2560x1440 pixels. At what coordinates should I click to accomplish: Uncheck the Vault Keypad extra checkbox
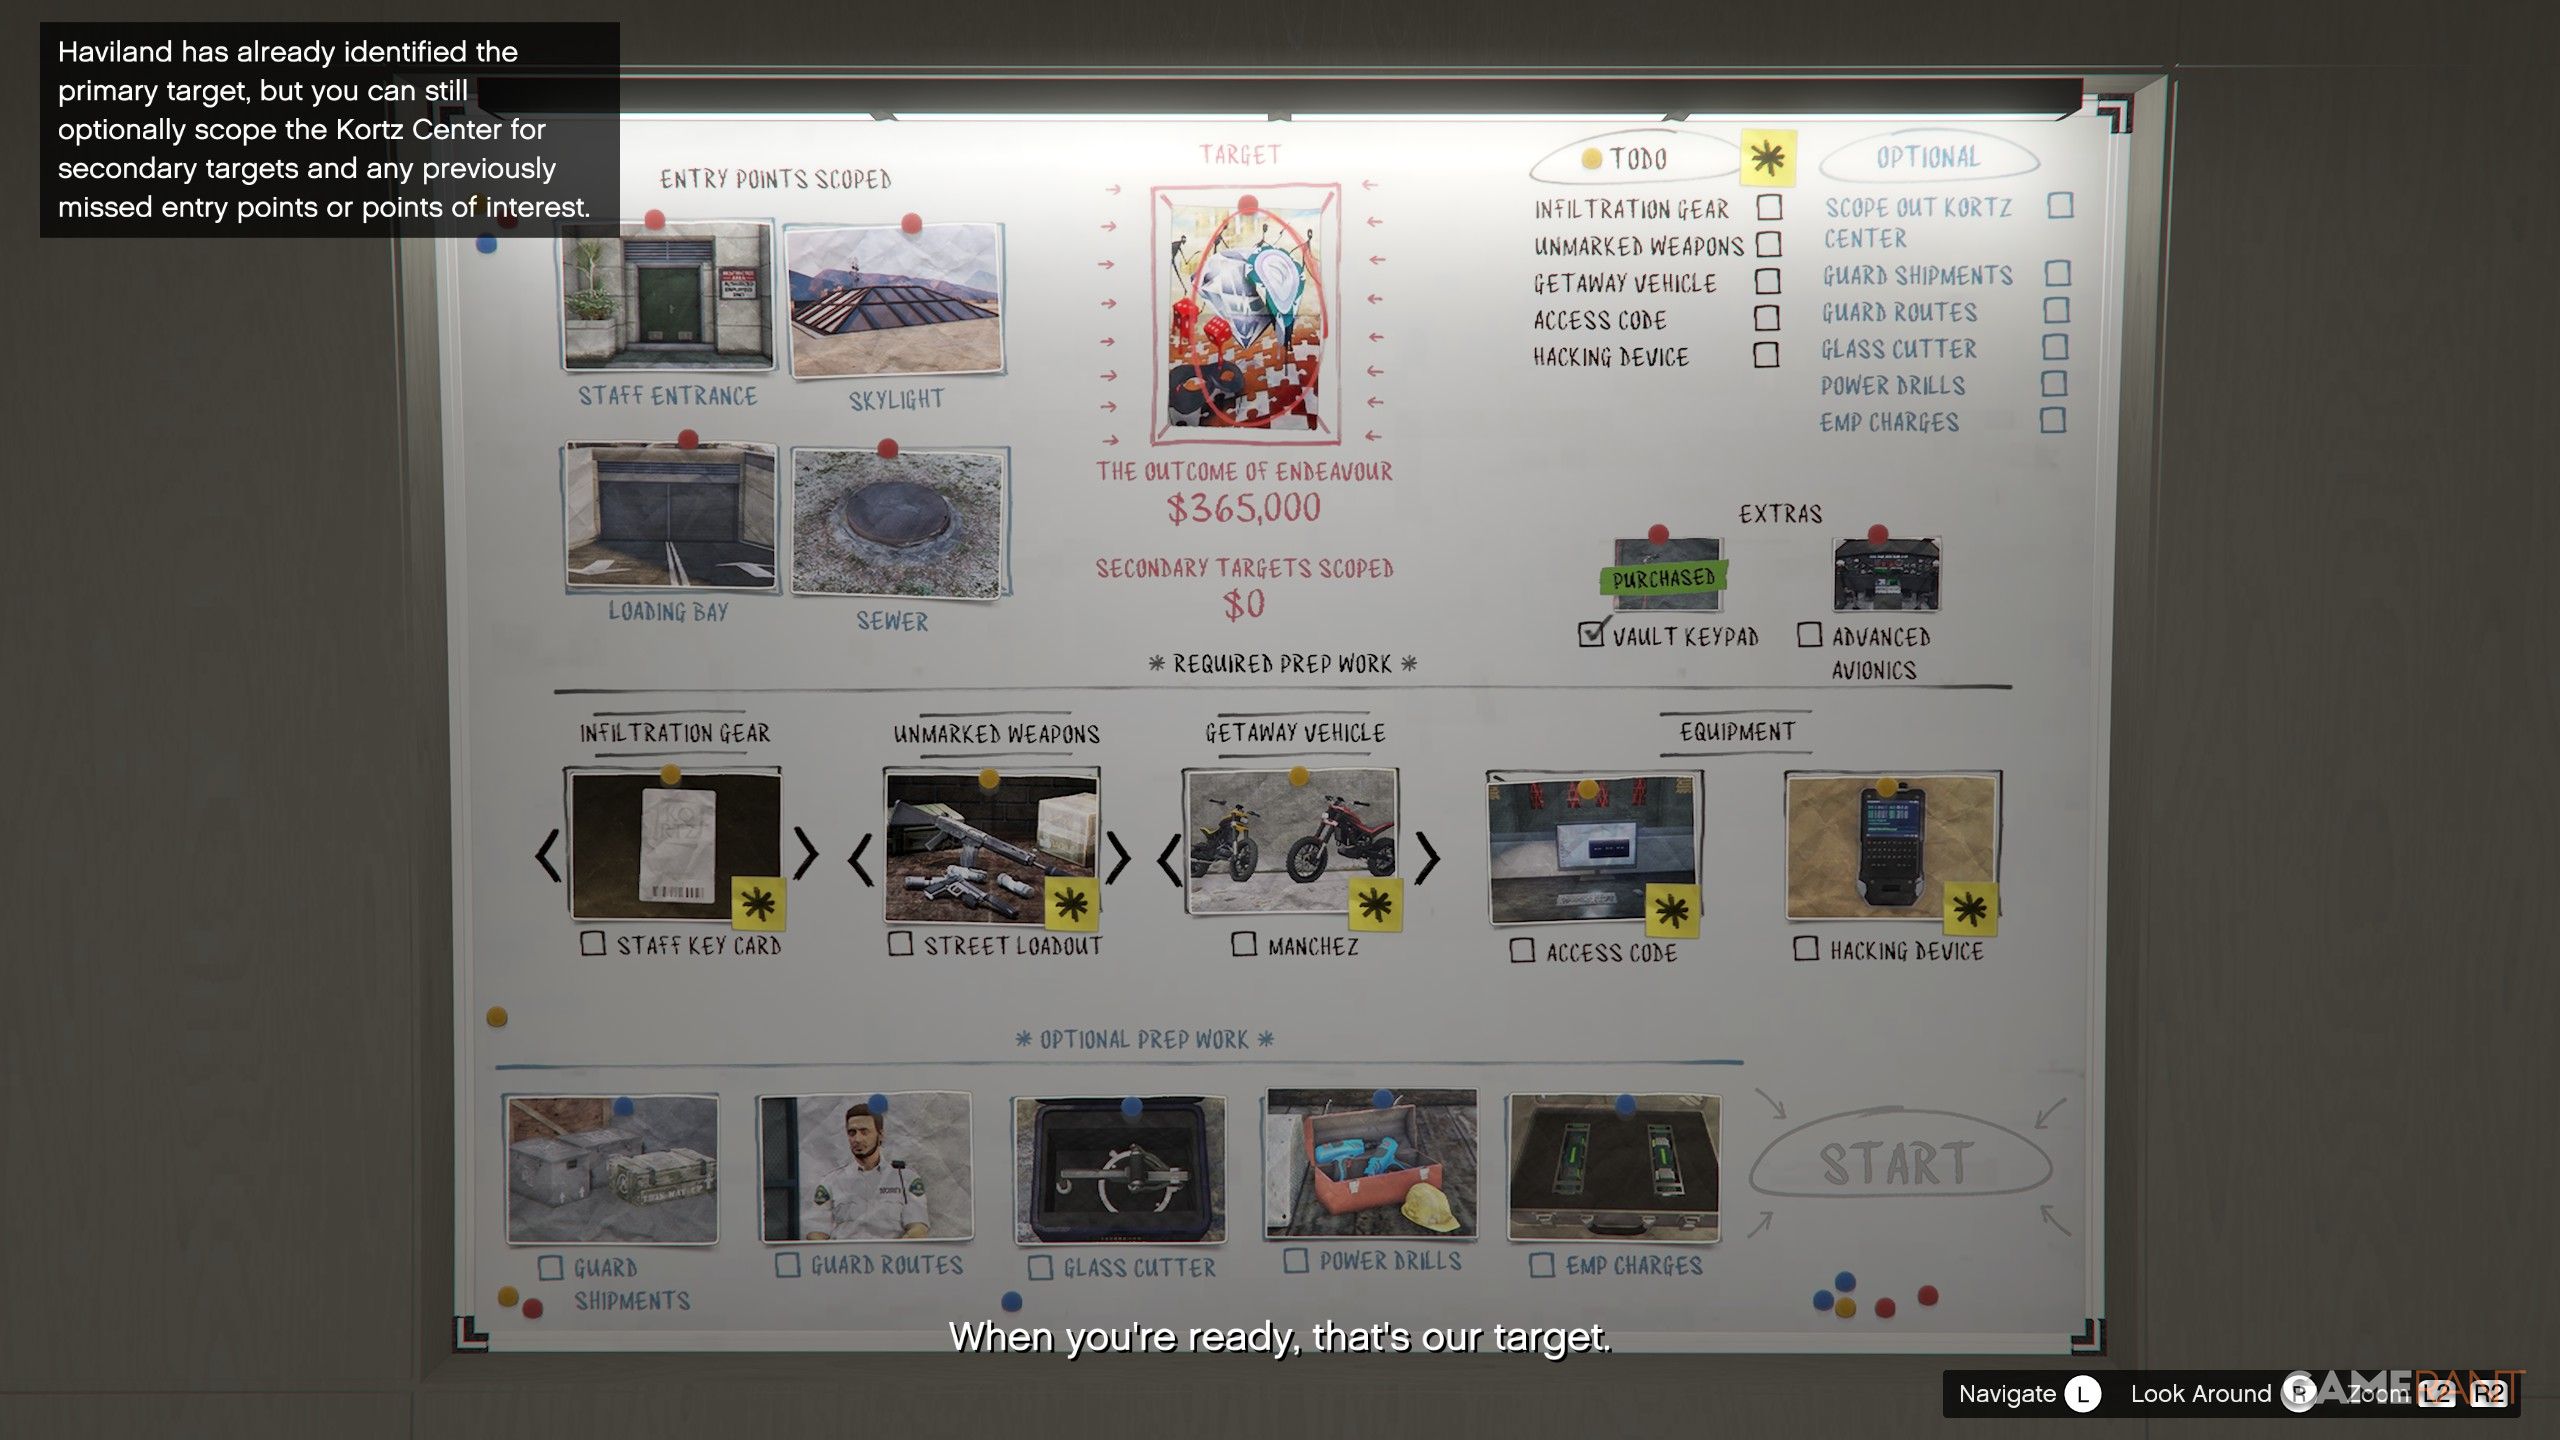pos(1591,634)
